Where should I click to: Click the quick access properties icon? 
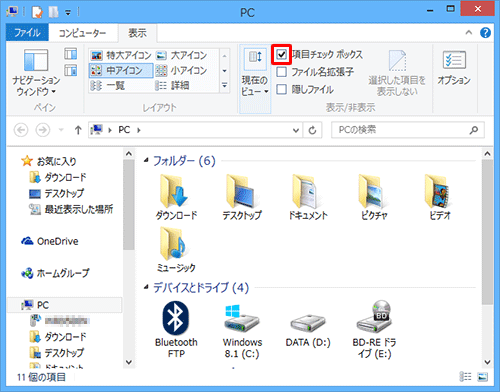click(37, 12)
